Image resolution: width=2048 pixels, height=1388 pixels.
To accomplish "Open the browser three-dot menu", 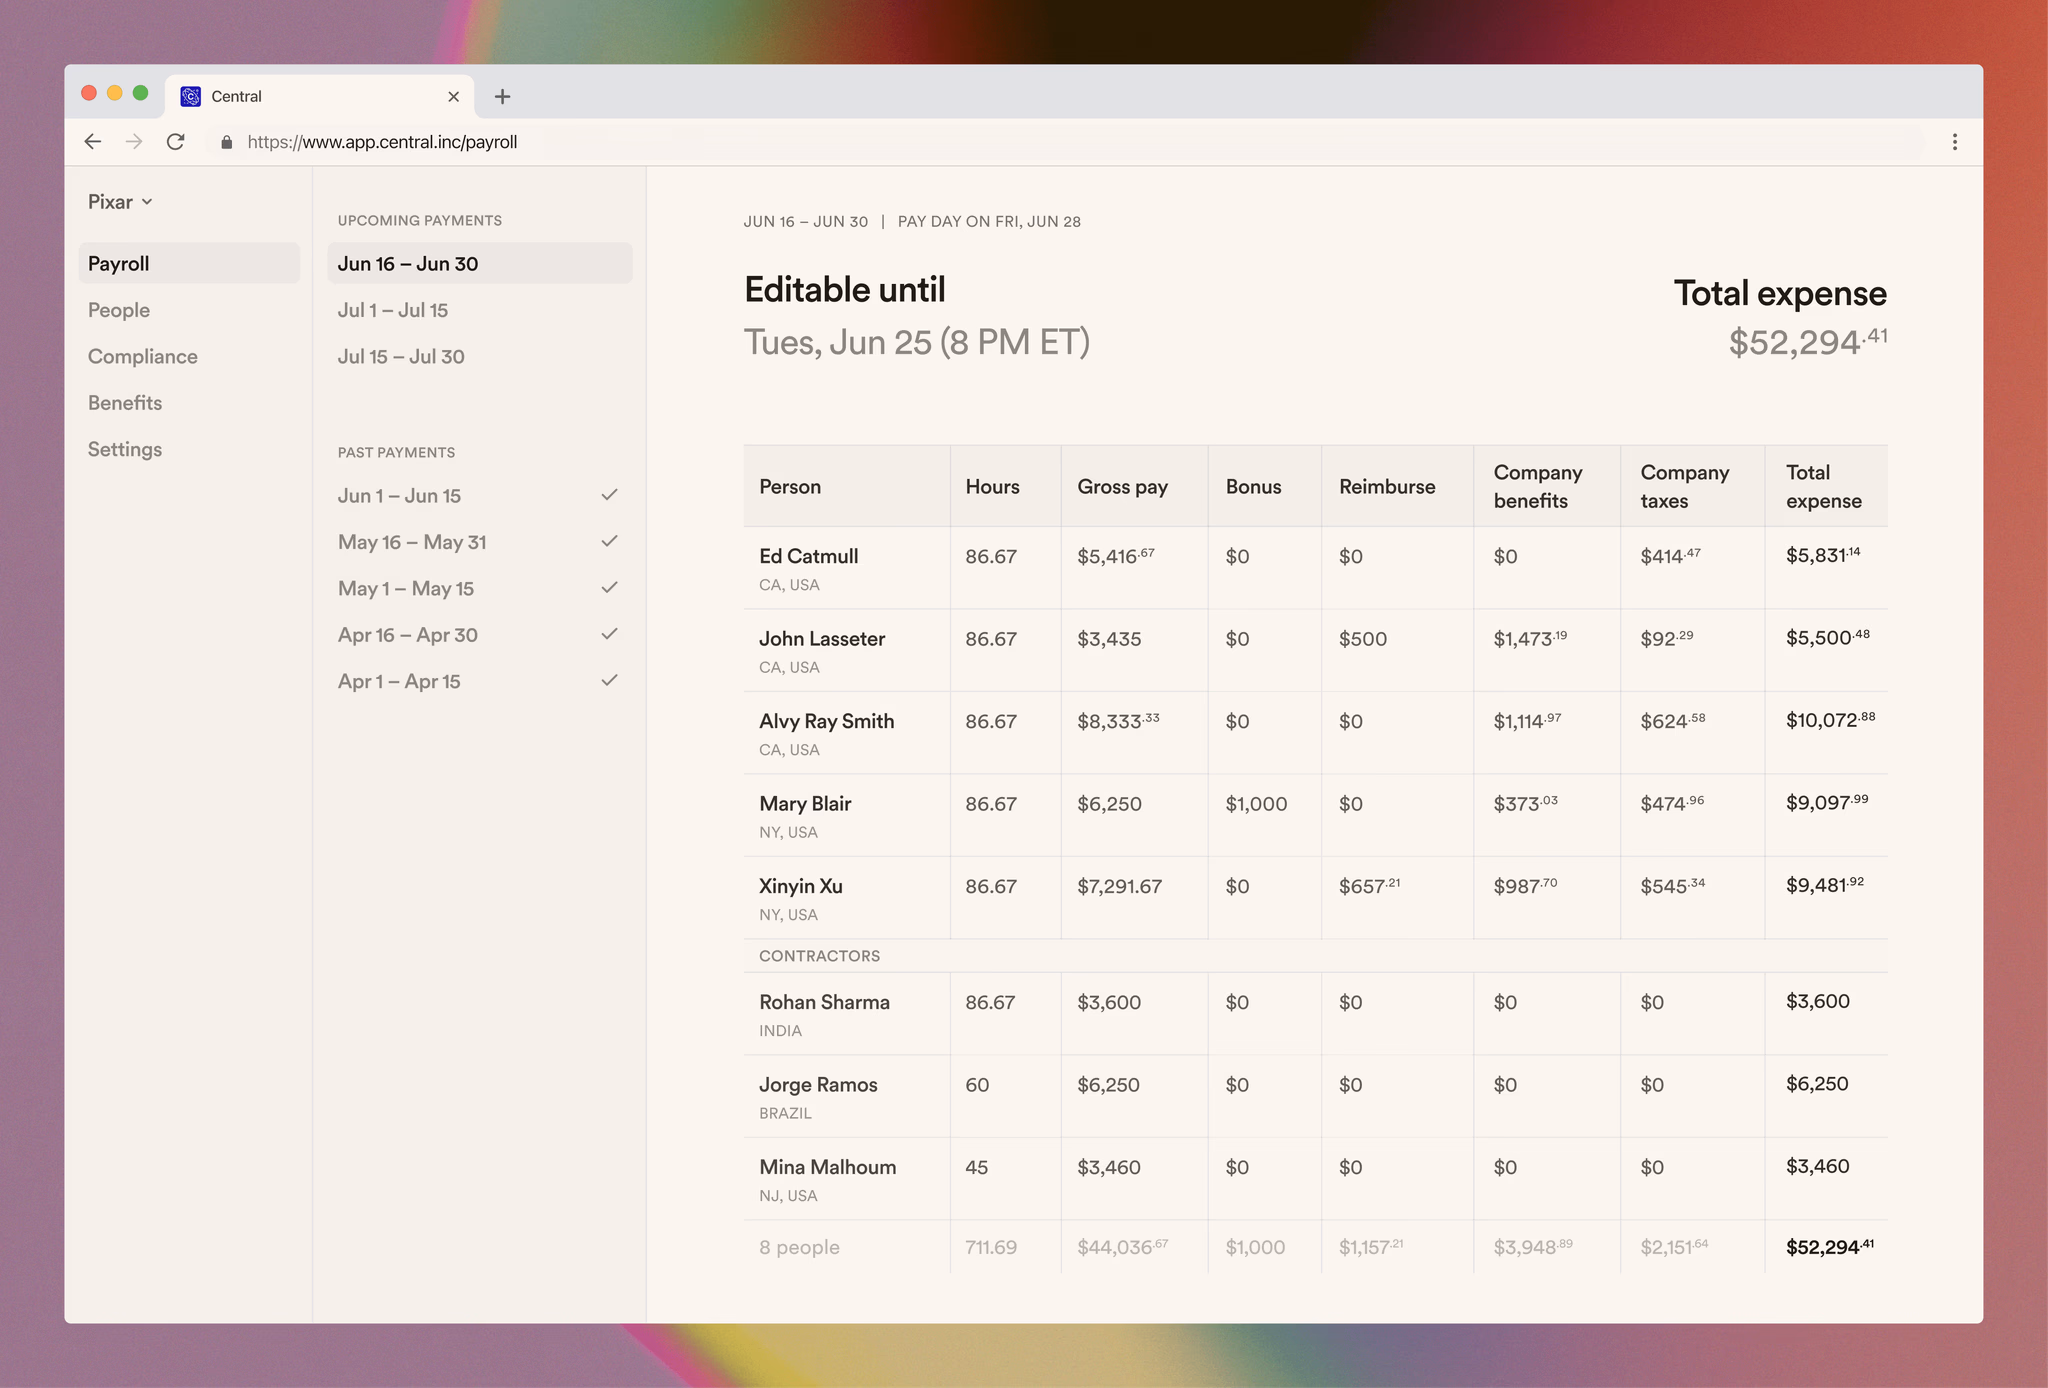I will coord(1954,142).
